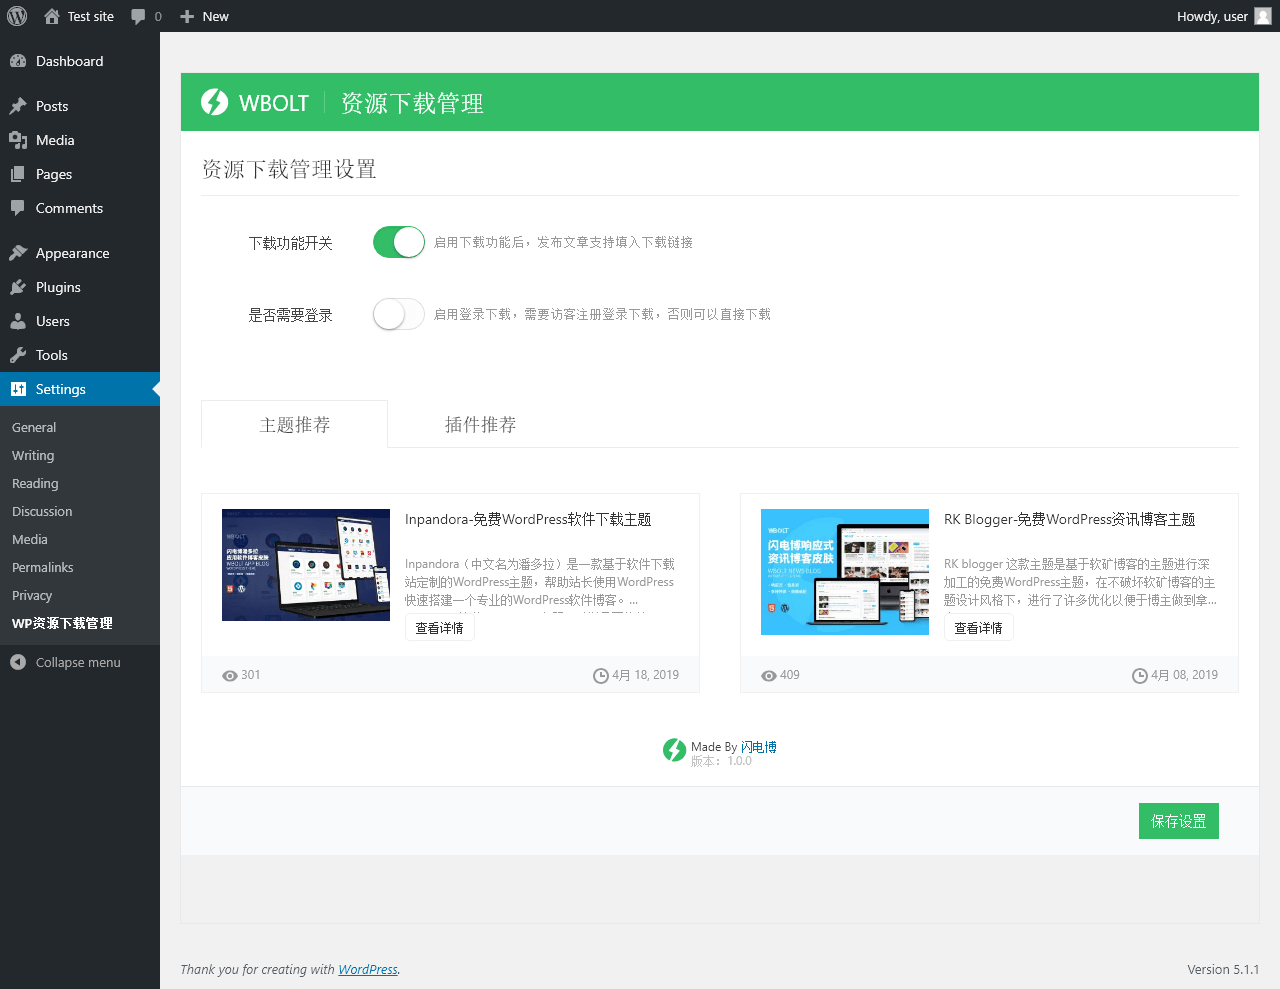The image size is (1280, 989).
Task: Click the Version 5.1.1 text
Action: click(x=1223, y=969)
